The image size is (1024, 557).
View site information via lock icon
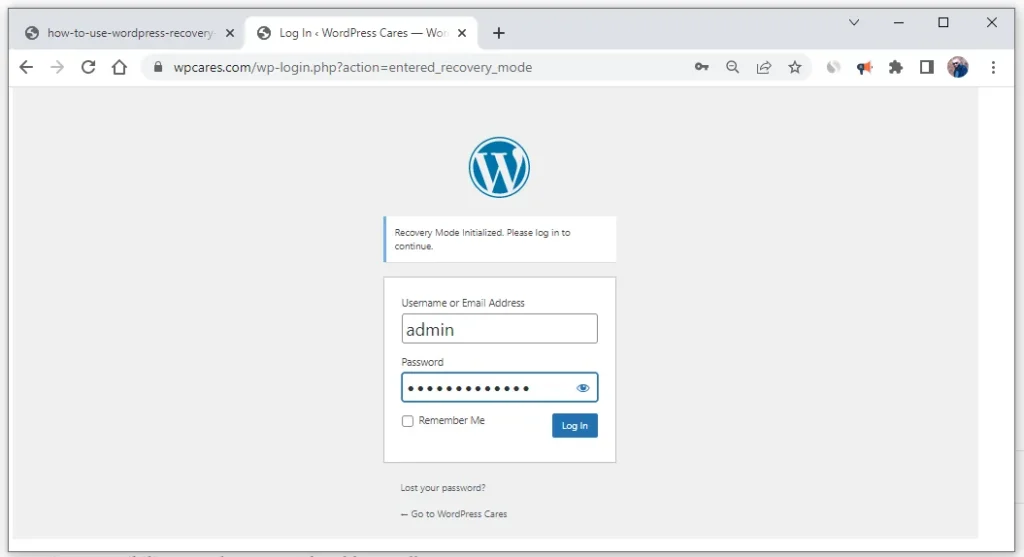click(157, 67)
